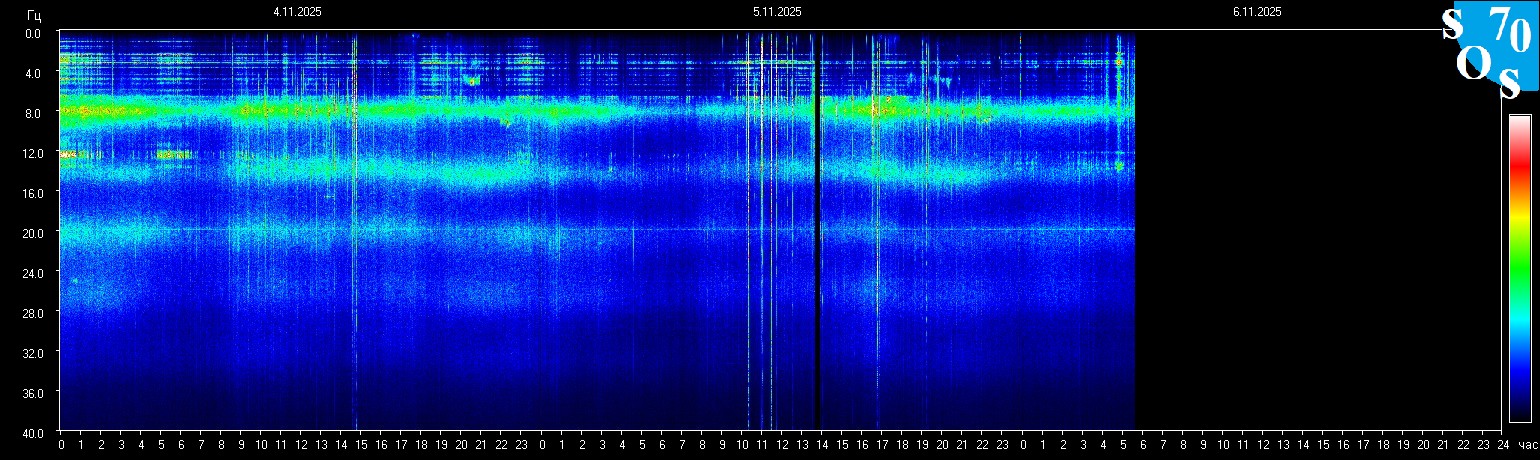Image resolution: width=1540 pixels, height=460 pixels.
Task: Click the empty black area of 6.11.2025
Action: (x=1318, y=230)
